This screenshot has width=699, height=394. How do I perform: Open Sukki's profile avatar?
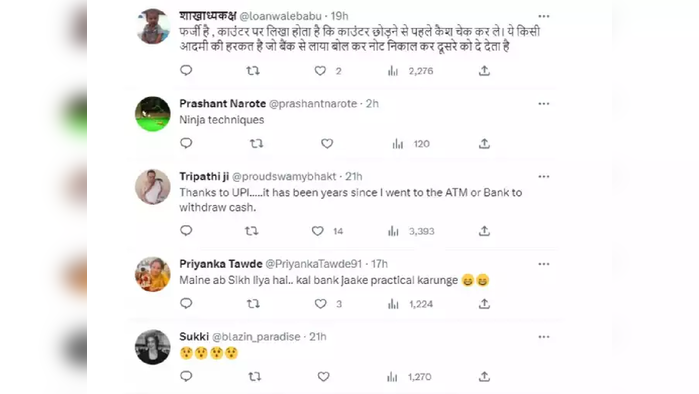[152, 347]
